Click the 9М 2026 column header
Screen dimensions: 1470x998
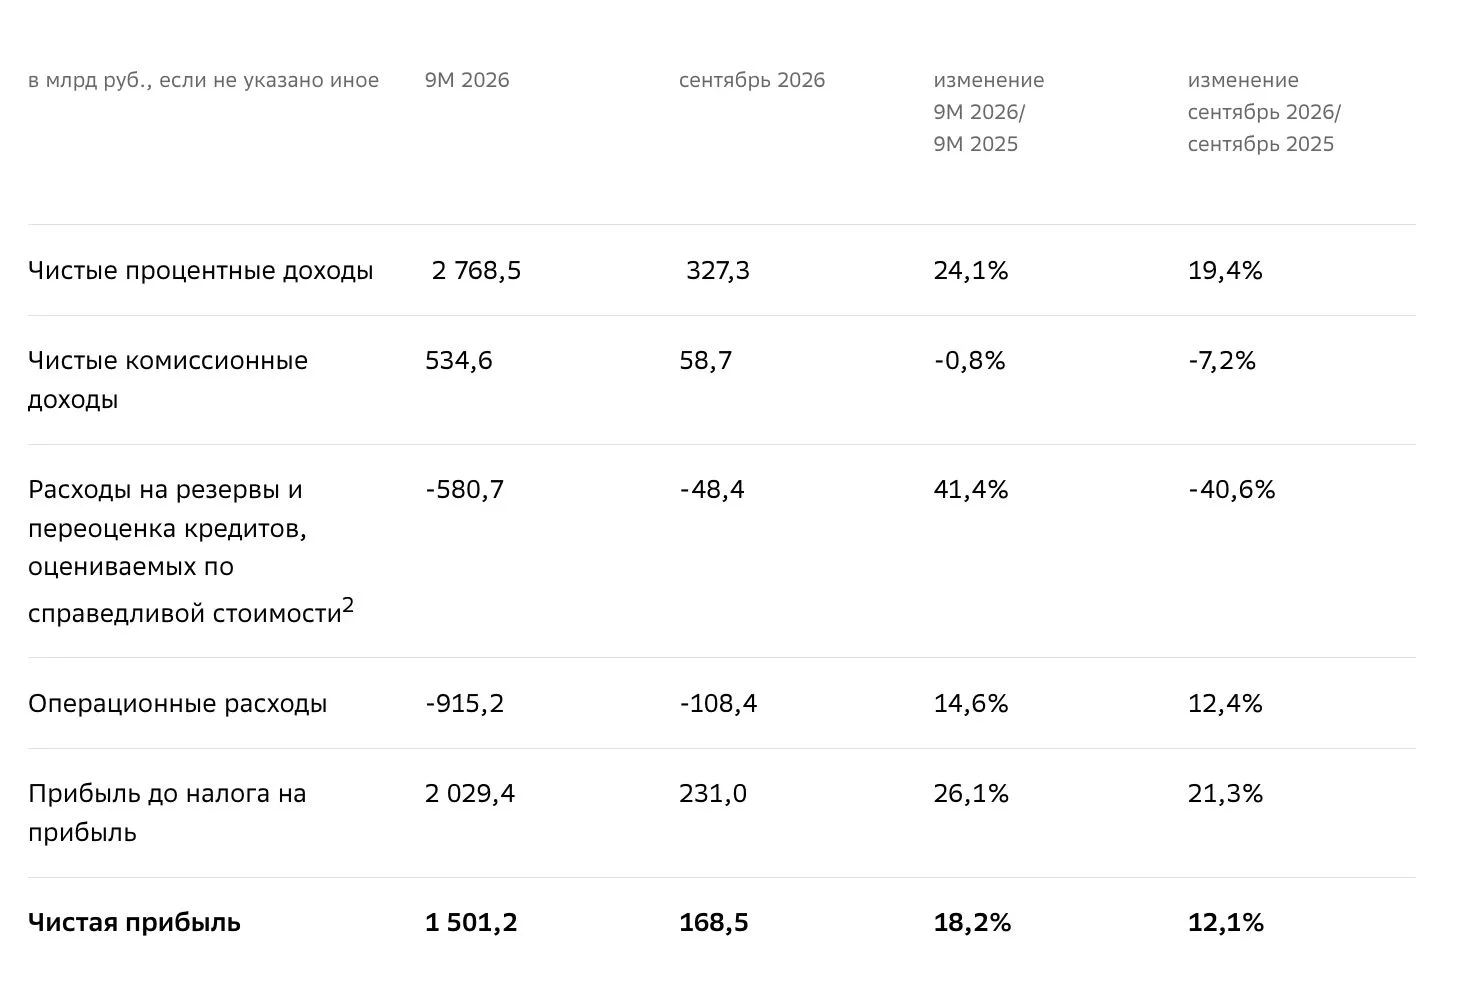tap(467, 80)
